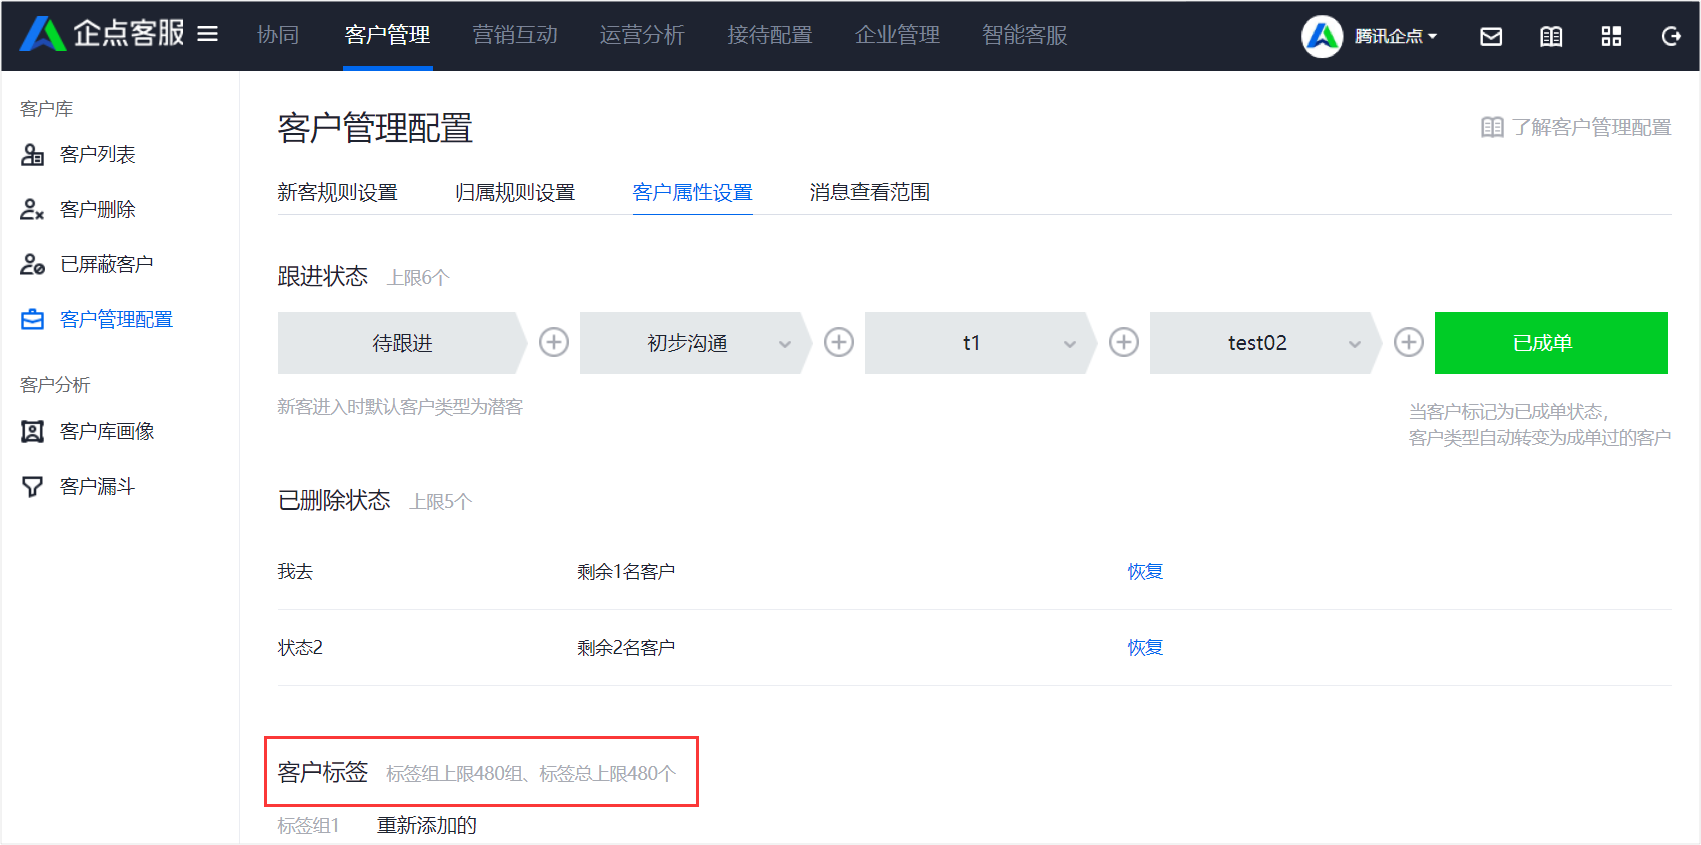Click the 客户库画像 sidebar icon
This screenshot has width=1701, height=845.
pos(33,431)
